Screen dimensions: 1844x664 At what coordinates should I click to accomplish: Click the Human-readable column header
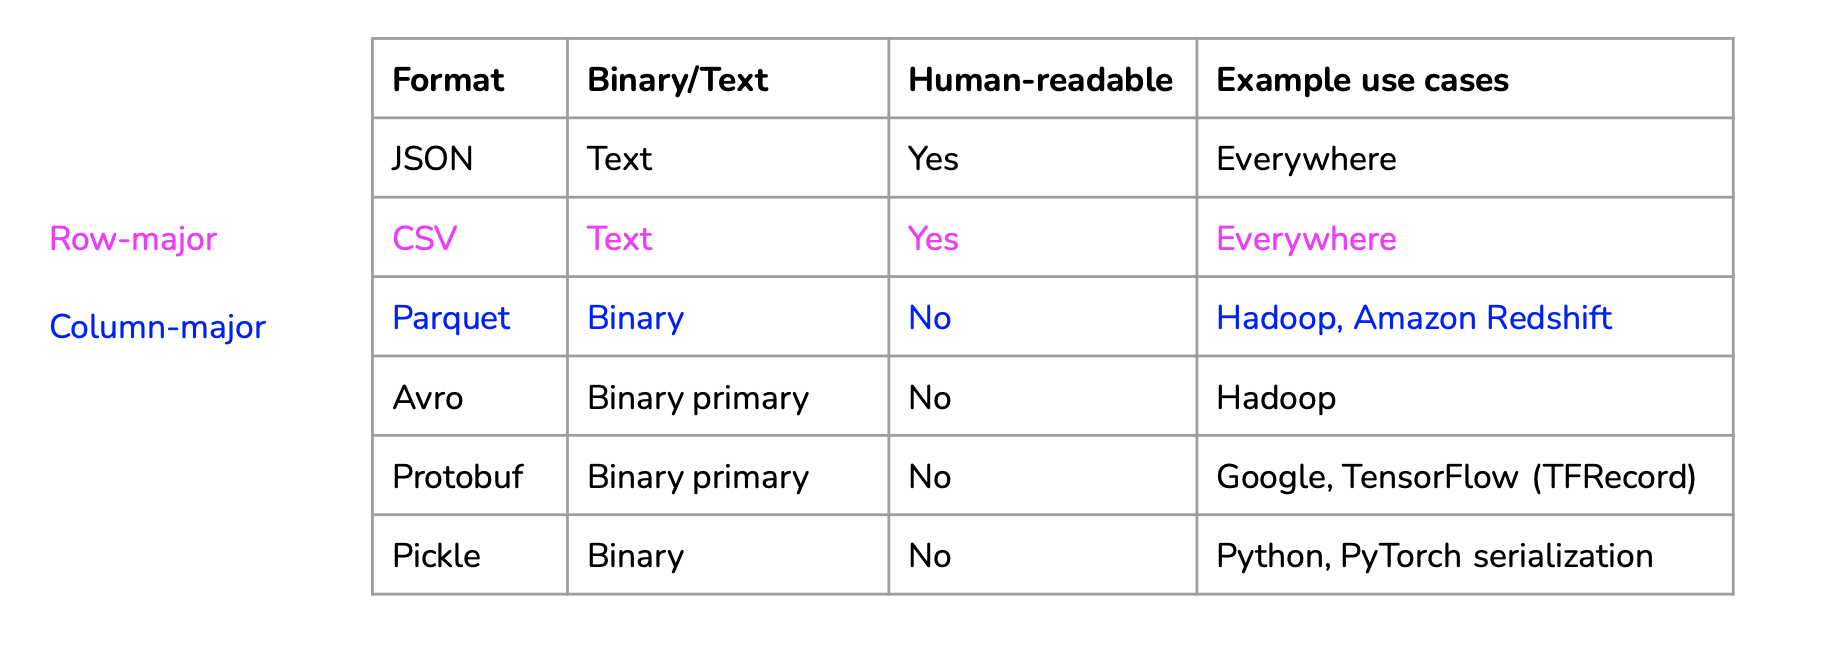click(x=1040, y=80)
